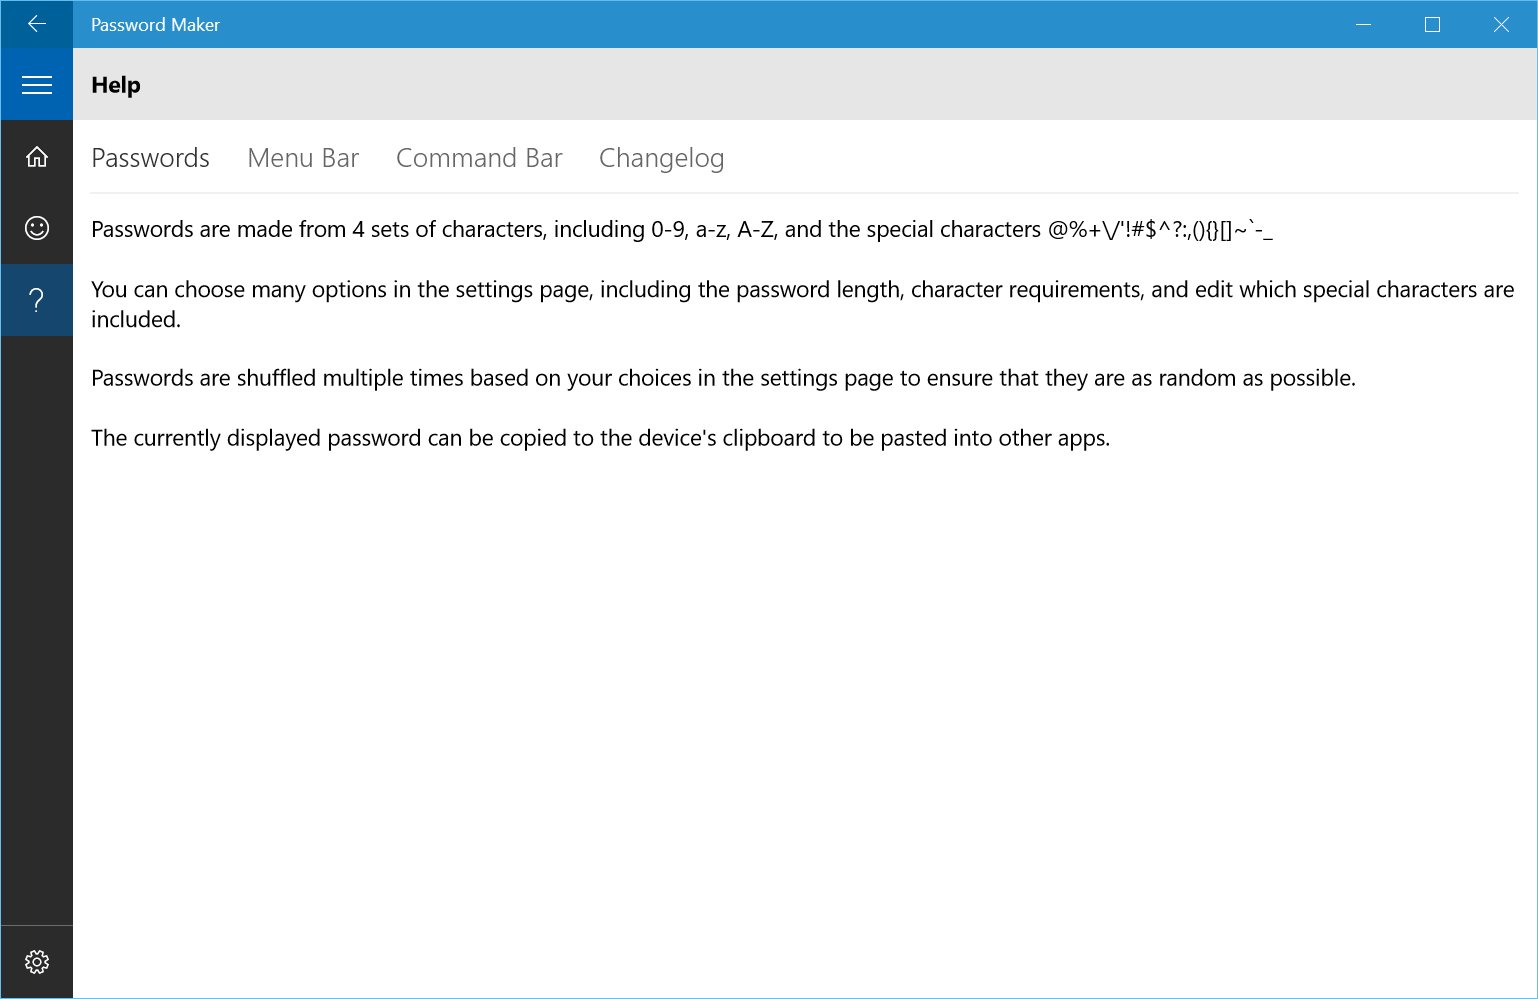Click the special characters string @%+\/'!#$
Image resolution: width=1538 pixels, height=999 pixels.
pos(1160,230)
